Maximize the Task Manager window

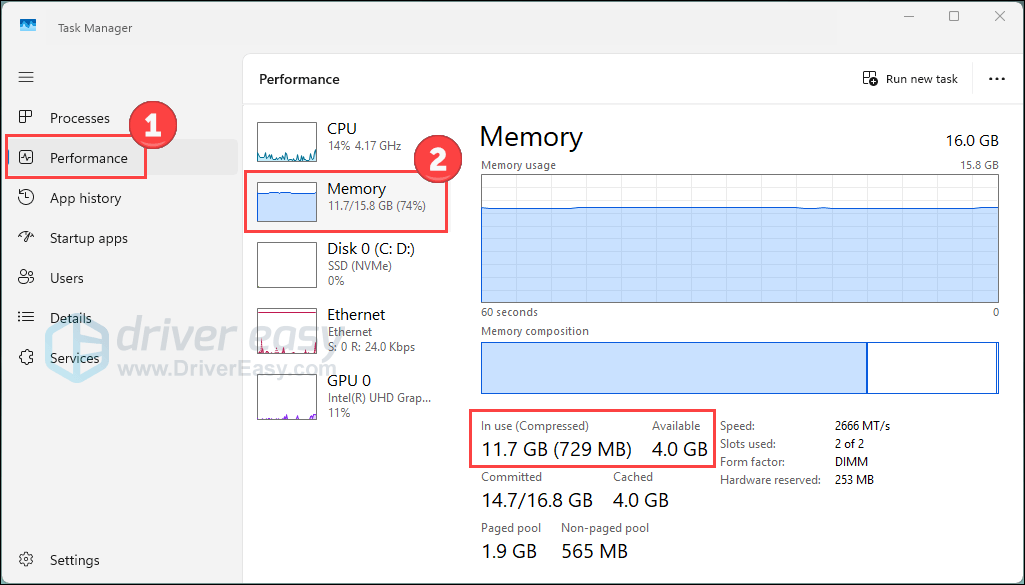[x=954, y=17]
